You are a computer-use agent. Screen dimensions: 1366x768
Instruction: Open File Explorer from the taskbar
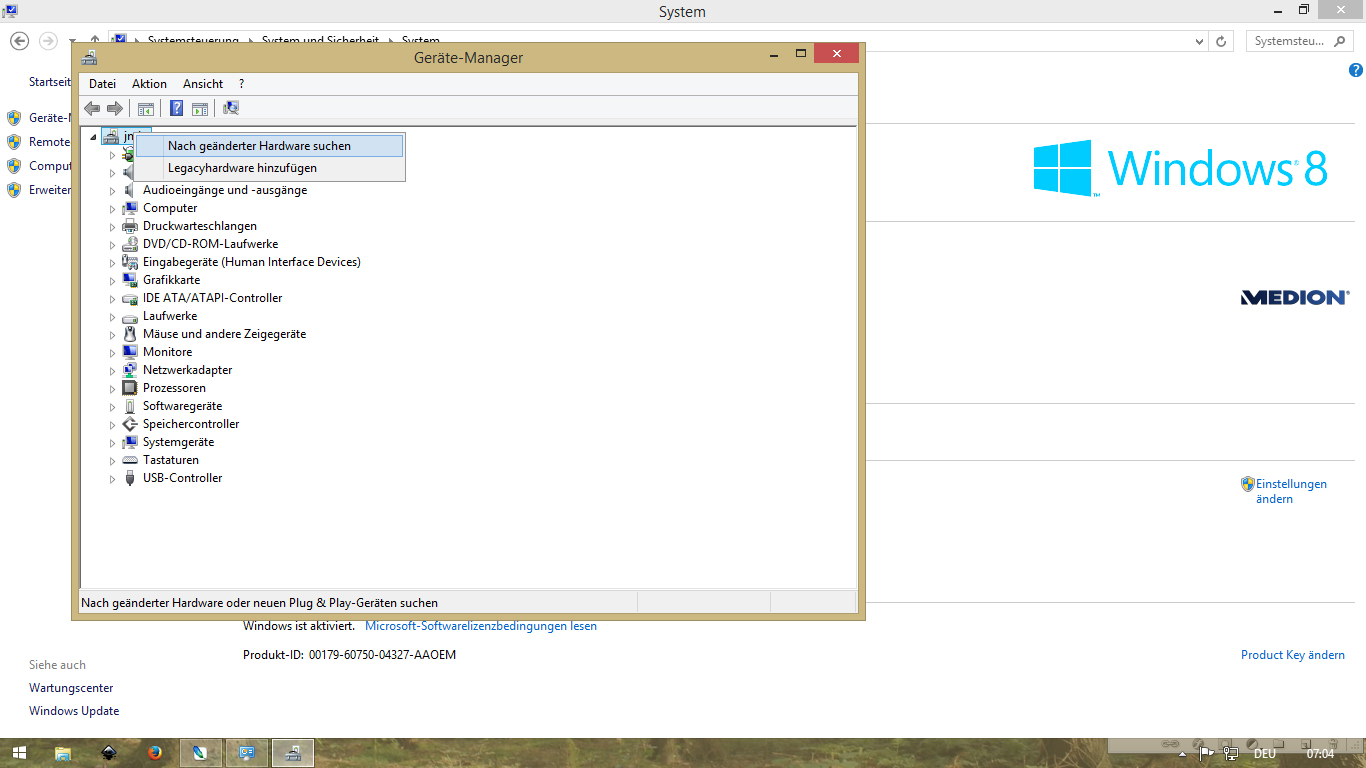63,753
